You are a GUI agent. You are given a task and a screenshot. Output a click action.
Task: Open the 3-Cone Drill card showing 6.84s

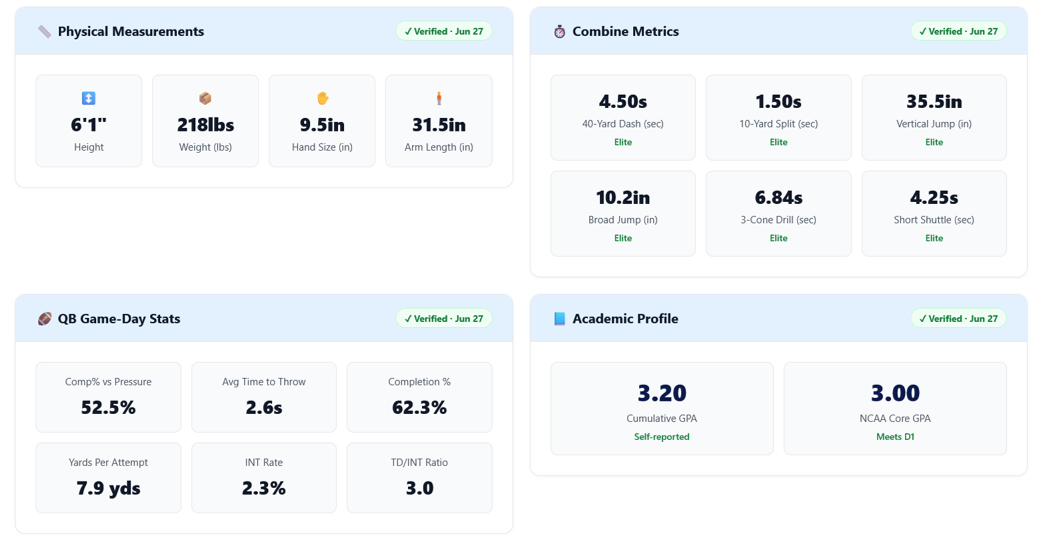point(778,214)
